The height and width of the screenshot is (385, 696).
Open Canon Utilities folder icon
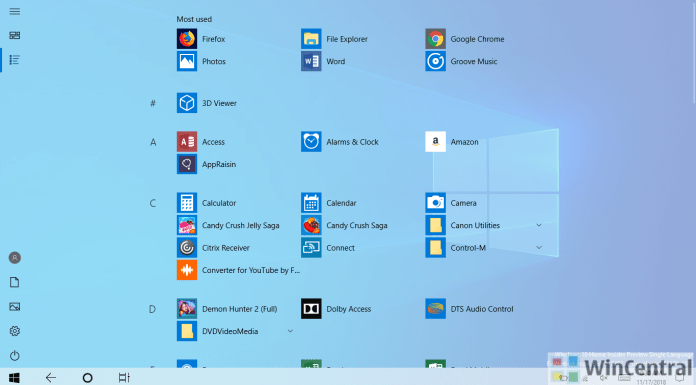click(x=435, y=225)
